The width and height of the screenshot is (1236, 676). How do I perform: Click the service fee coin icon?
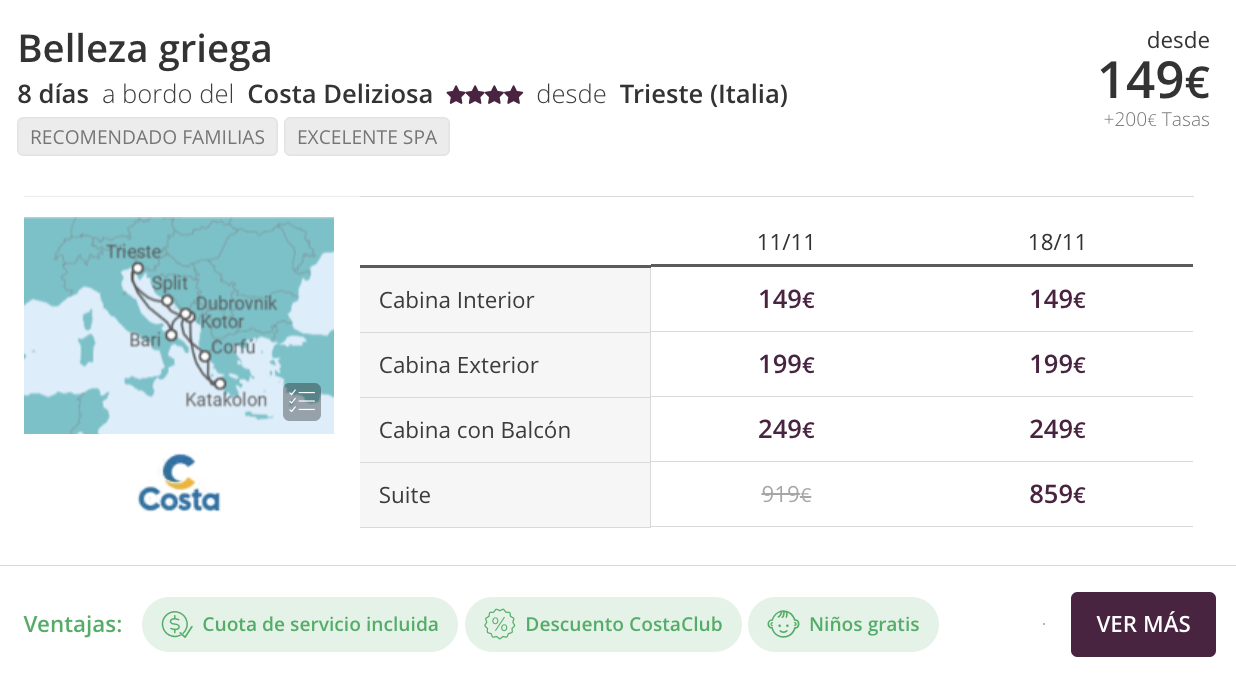(177, 624)
